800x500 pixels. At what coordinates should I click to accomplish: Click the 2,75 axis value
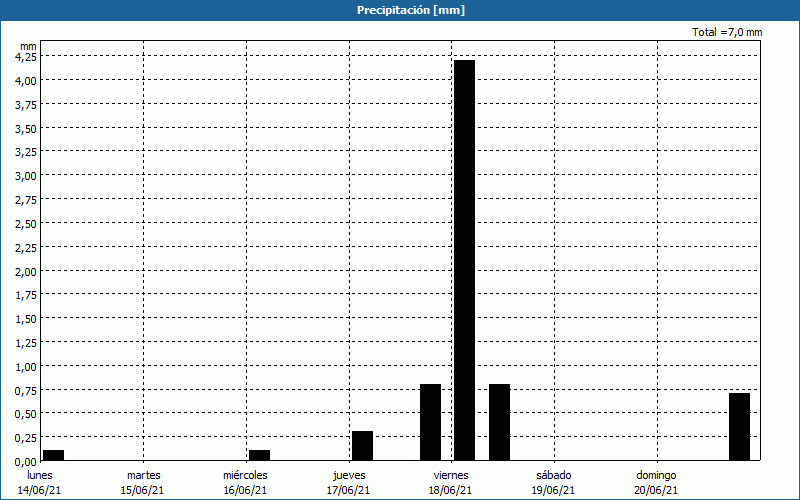pos(26,200)
